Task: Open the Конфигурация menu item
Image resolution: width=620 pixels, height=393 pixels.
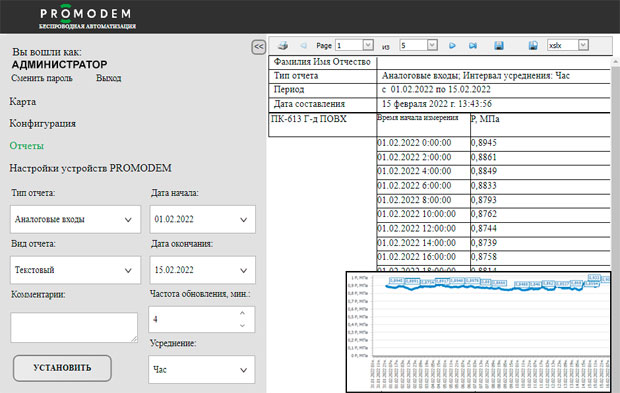Action: point(42,124)
